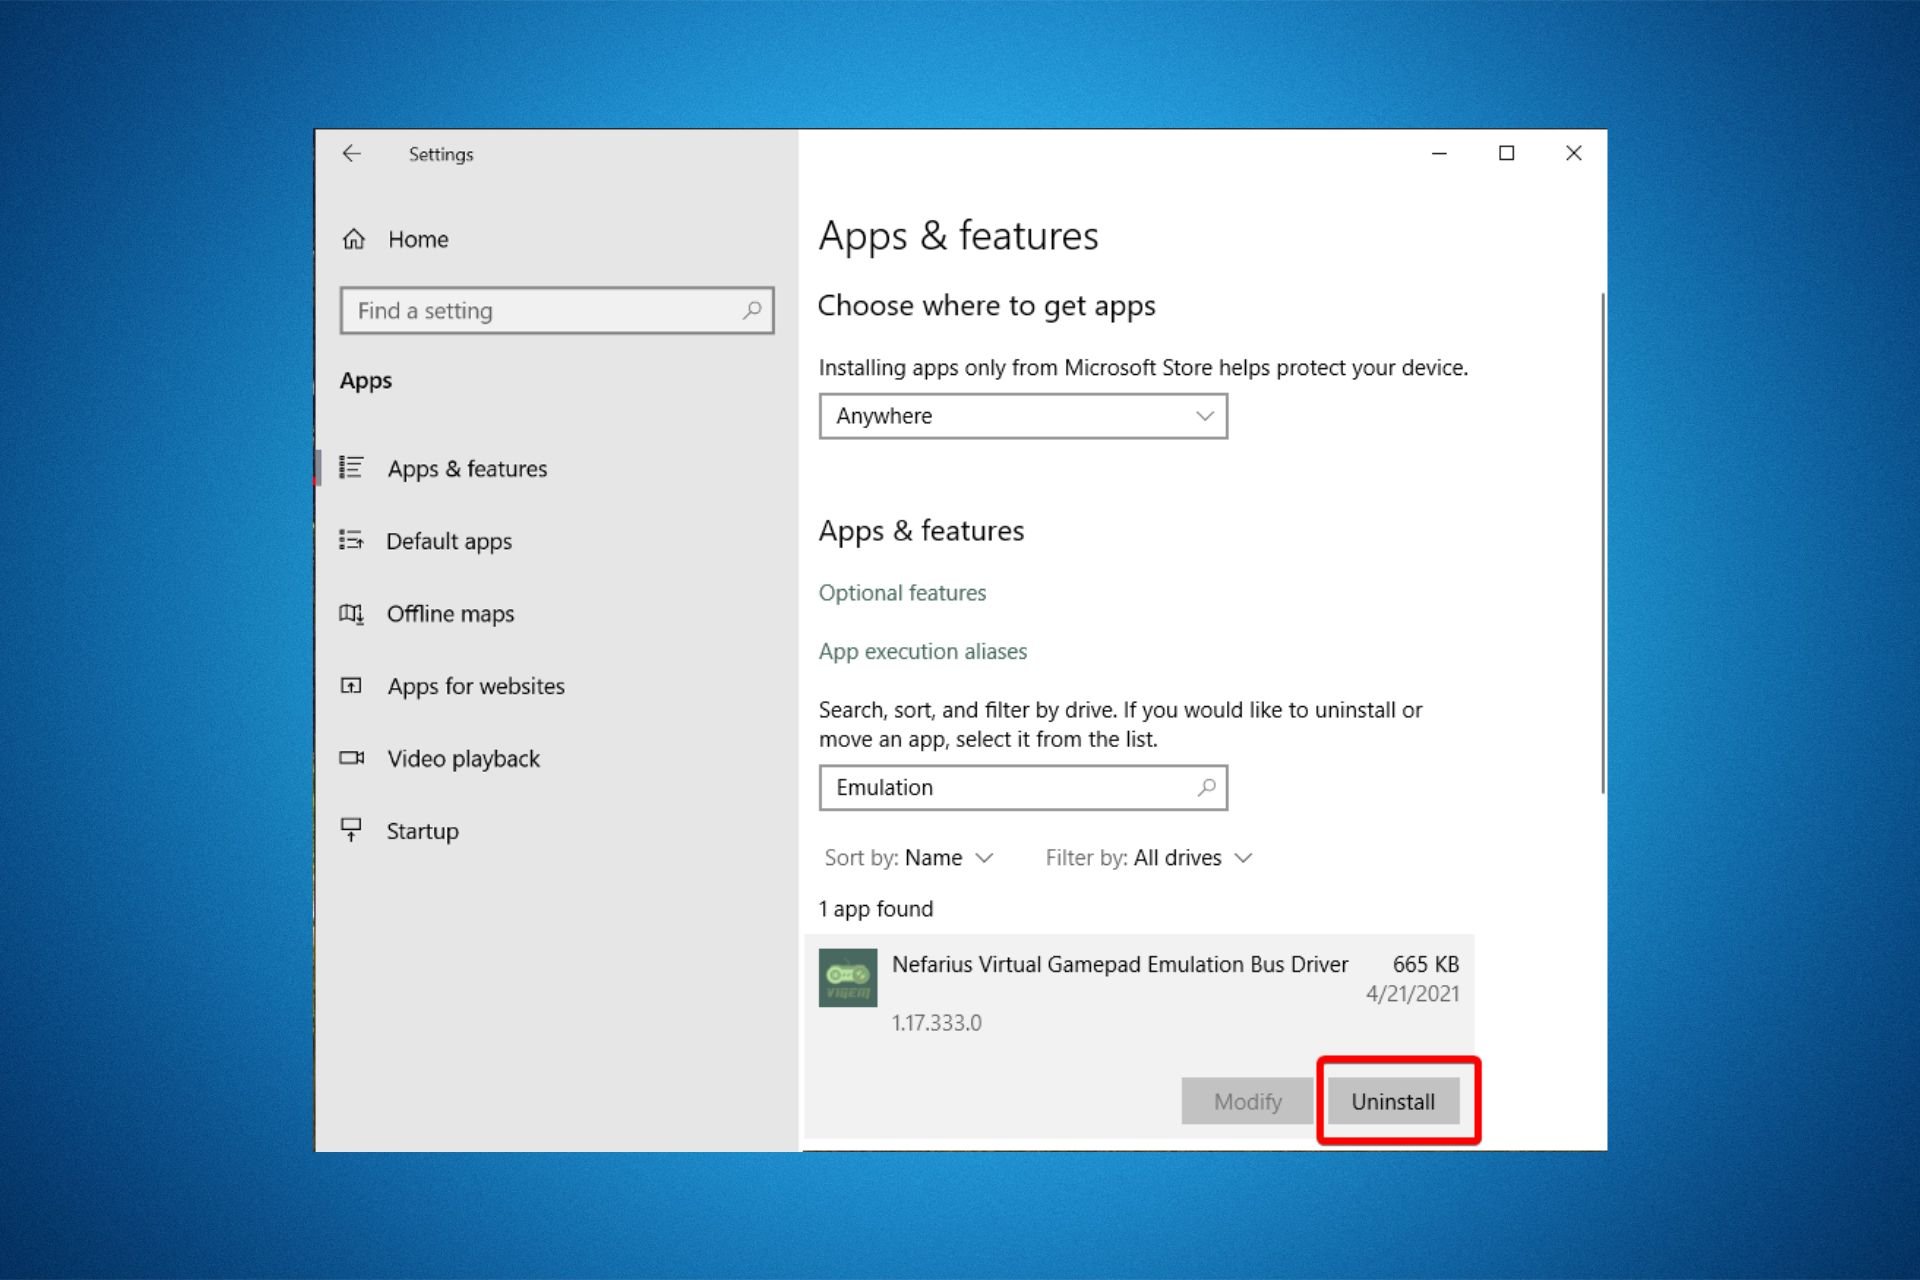Open Home via the house icon
Viewport: 1920px width, 1280px height.
tap(354, 239)
